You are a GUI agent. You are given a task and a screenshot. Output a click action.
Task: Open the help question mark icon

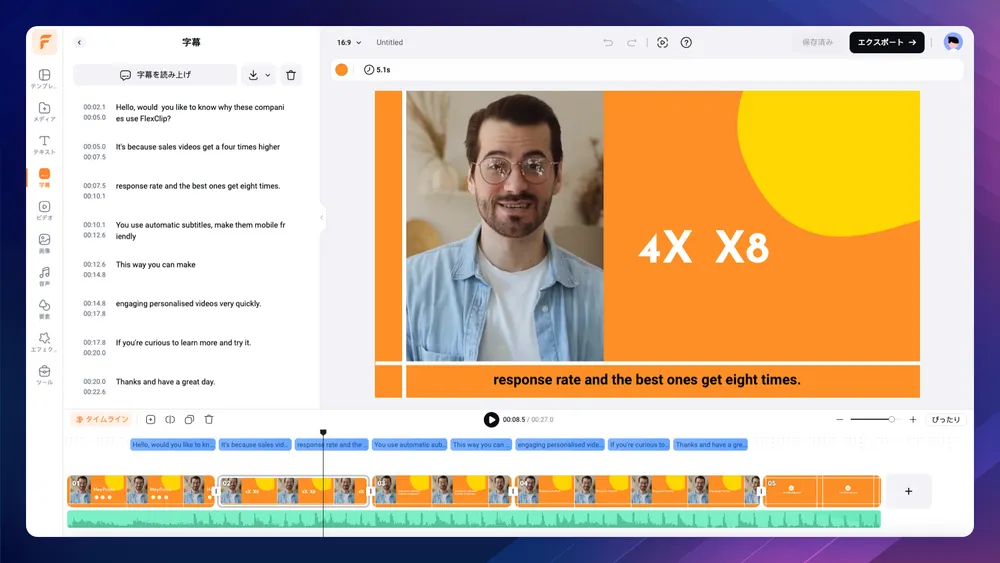tap(686, 43)
